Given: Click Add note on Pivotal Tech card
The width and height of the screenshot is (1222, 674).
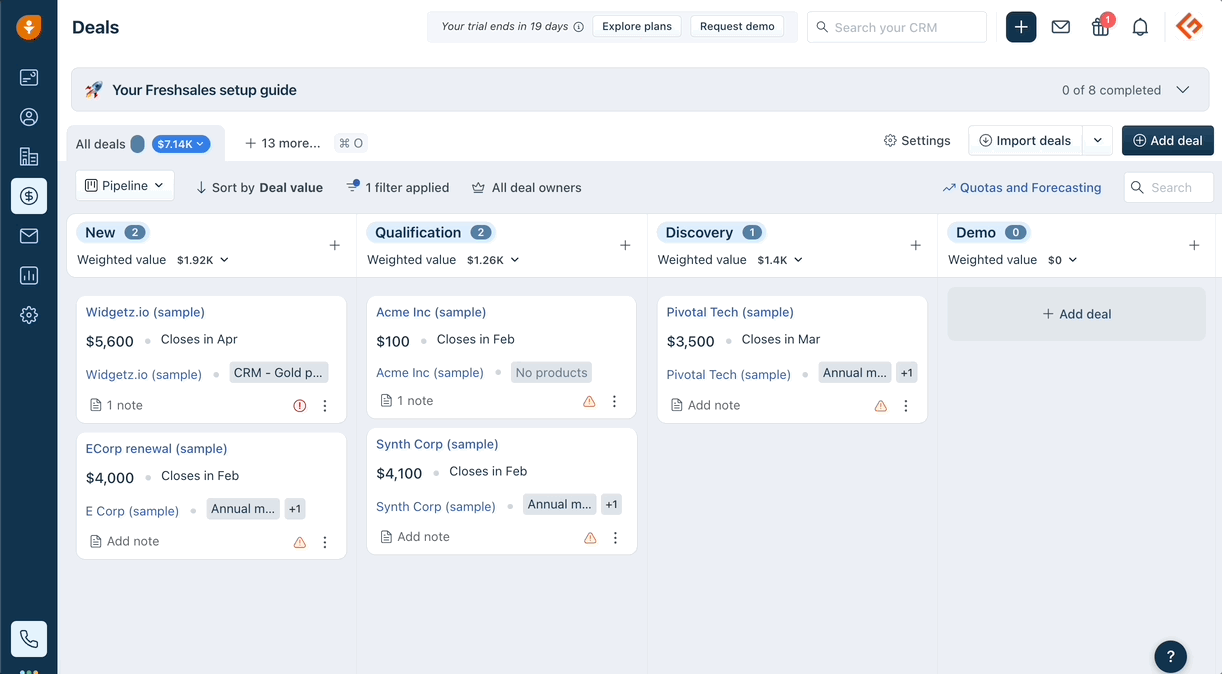Looking at the screenshot, I should (x=705, y=406).
